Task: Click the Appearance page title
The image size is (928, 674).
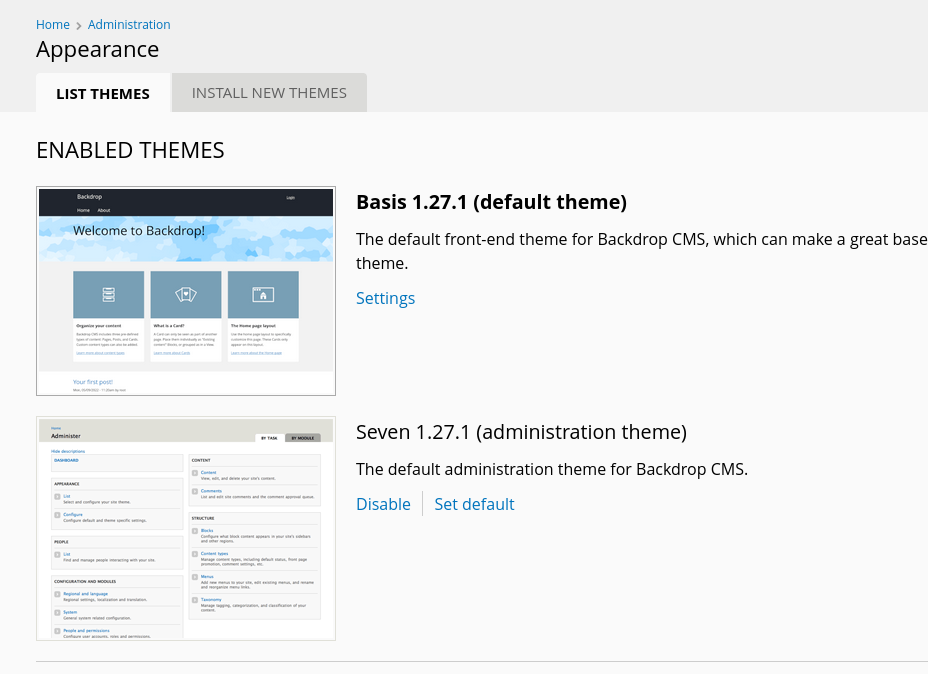Action: tap(97, 49)
